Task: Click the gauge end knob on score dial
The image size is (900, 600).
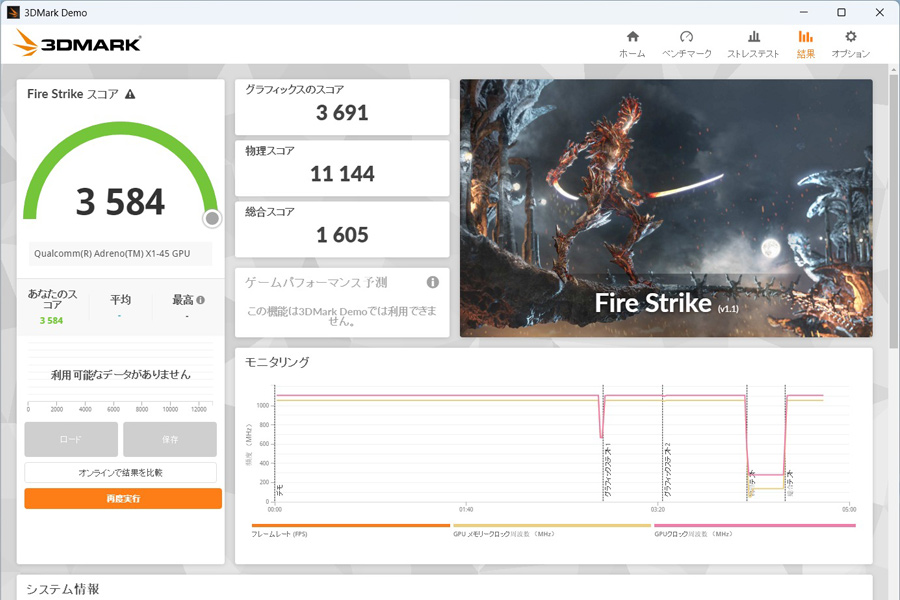Action: pos(212,218)
